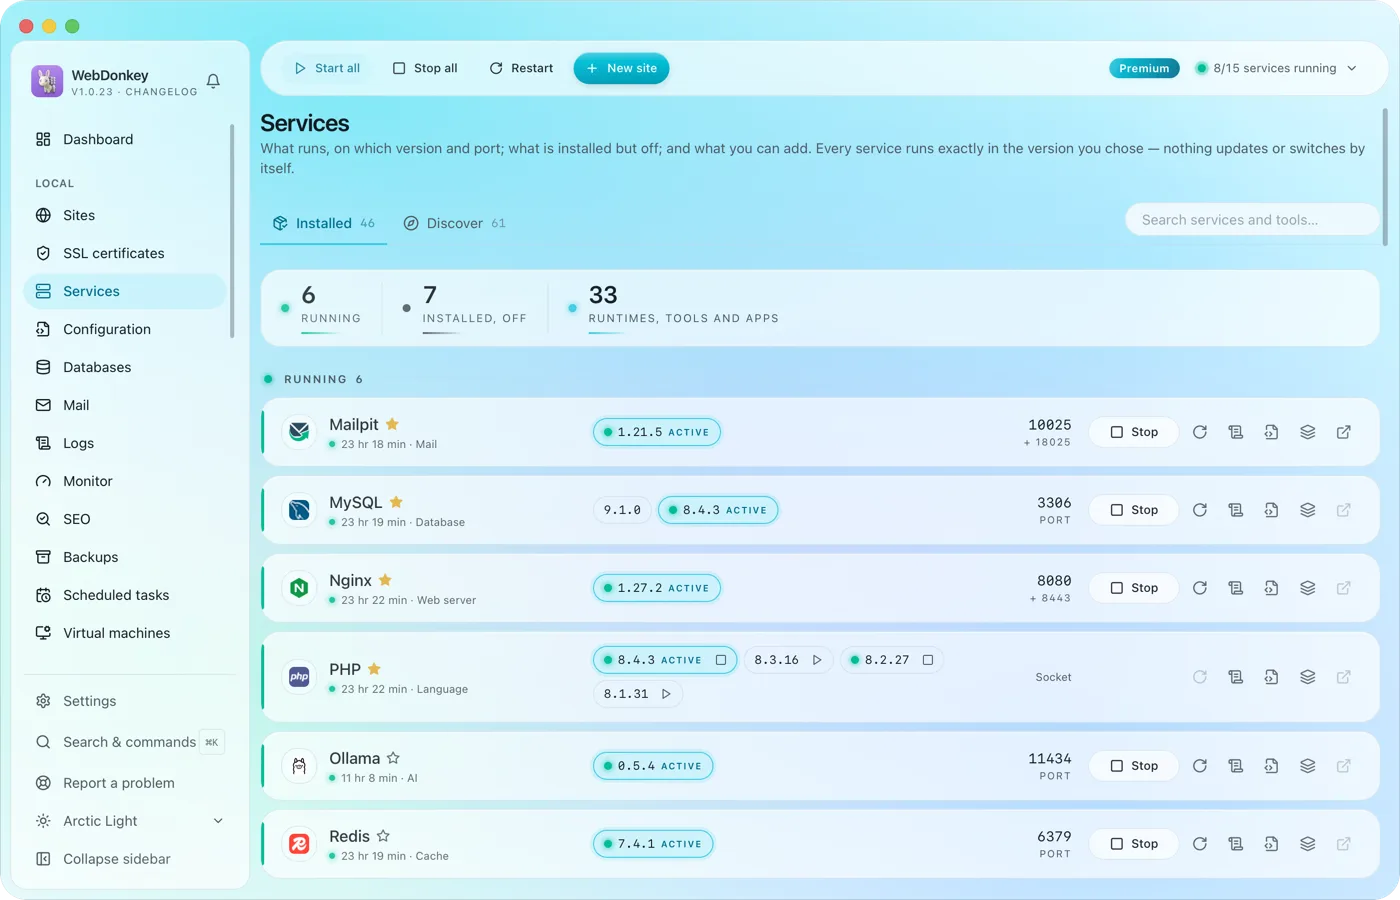This screenshot has width=1400, height=900.
Task: Click the Nginx logo icon
Action: pos(299,588)
